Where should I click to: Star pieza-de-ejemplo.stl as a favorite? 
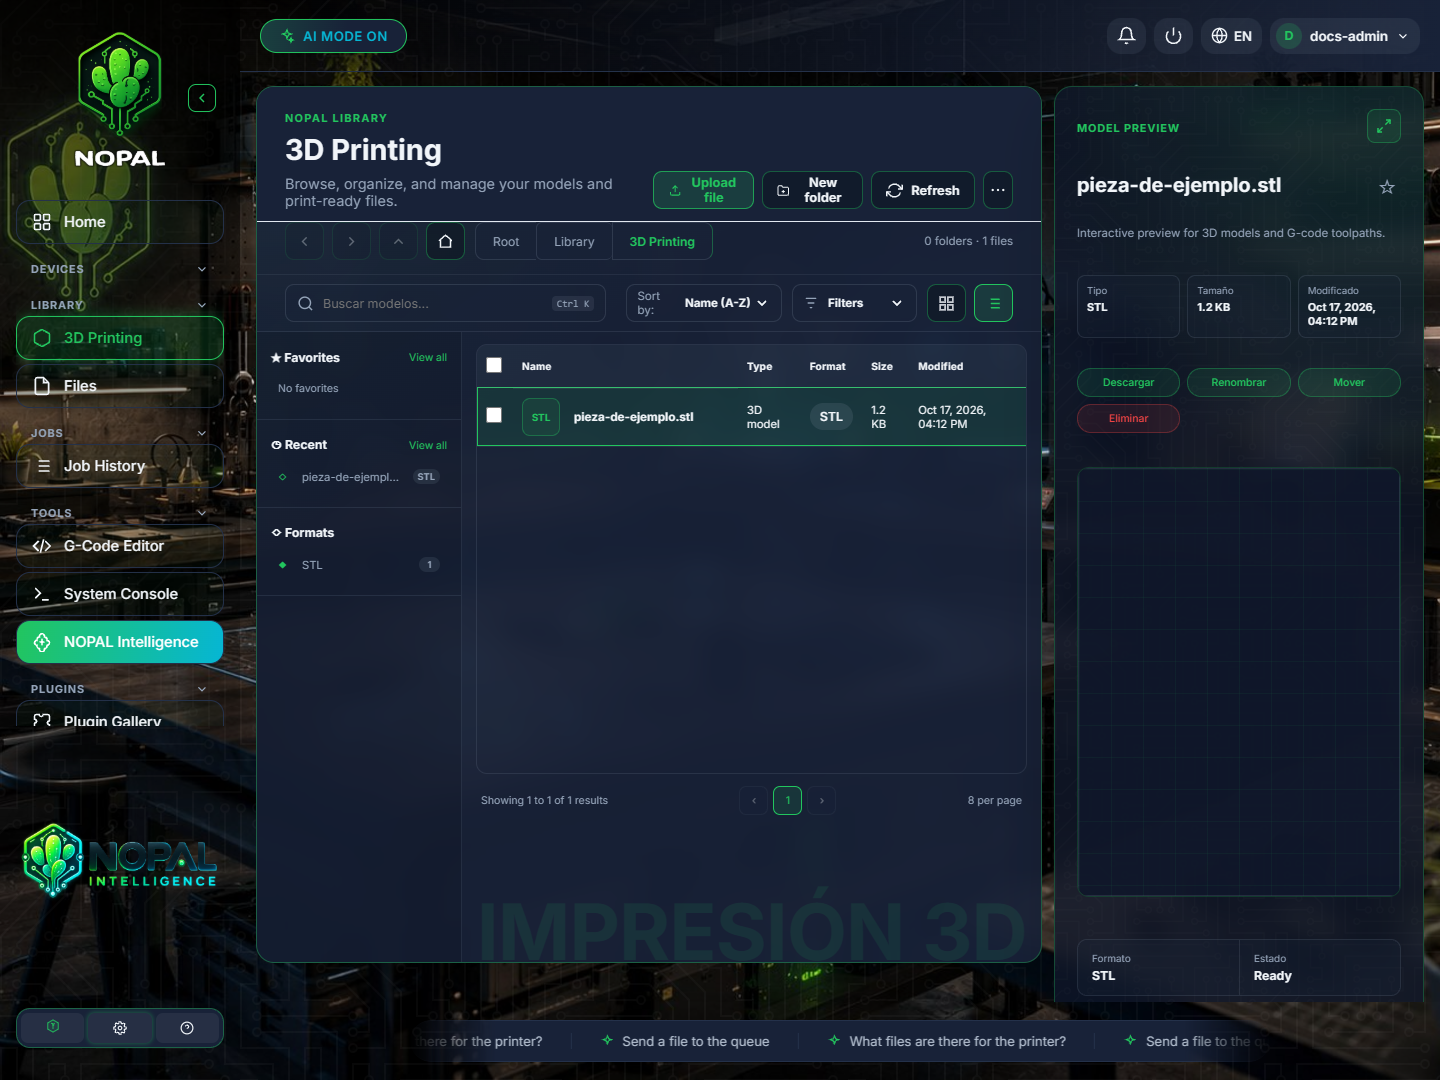tap(1387, 187)
